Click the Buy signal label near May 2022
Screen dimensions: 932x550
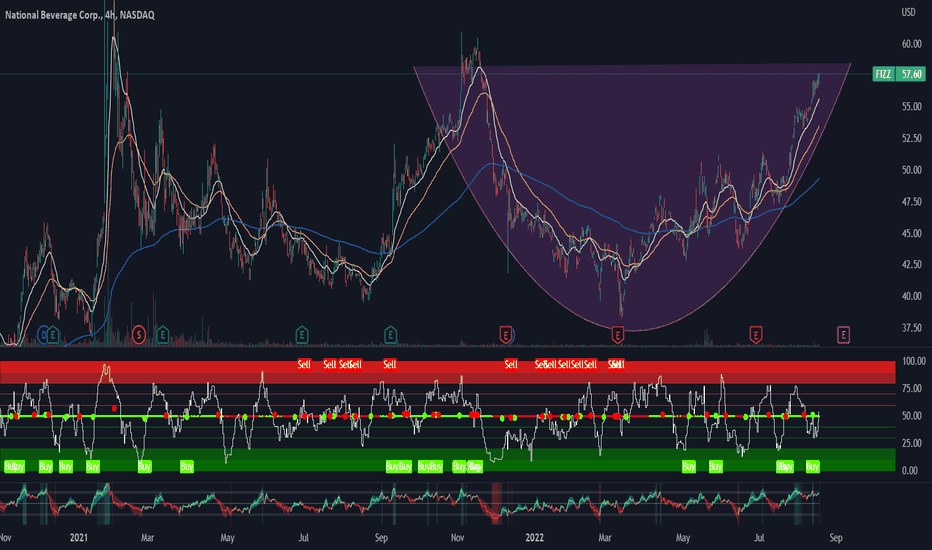tap(688, 467)
